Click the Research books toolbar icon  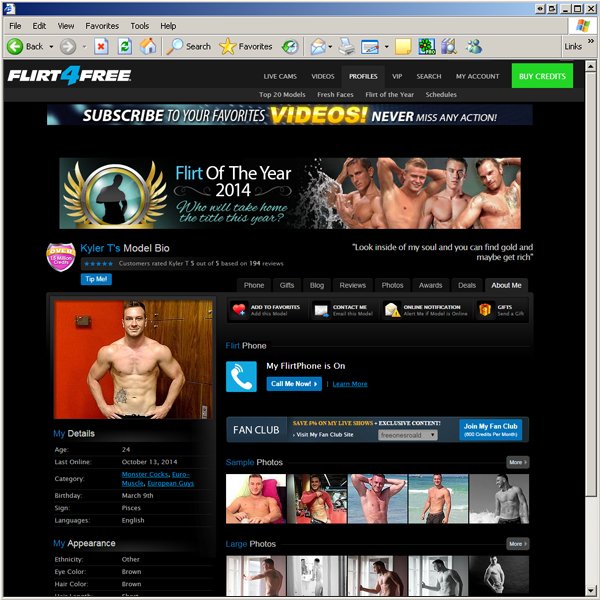point(448,47)
